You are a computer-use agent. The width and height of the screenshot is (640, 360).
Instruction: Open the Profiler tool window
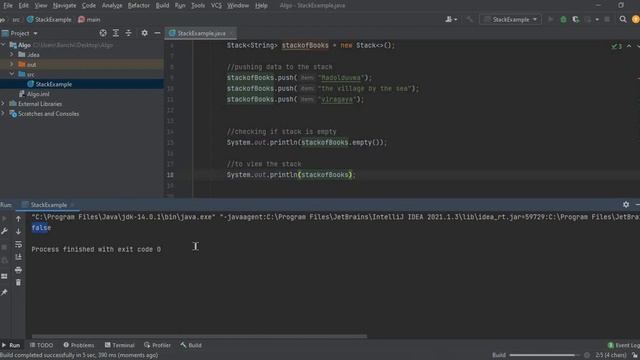[x=158, y=345]
